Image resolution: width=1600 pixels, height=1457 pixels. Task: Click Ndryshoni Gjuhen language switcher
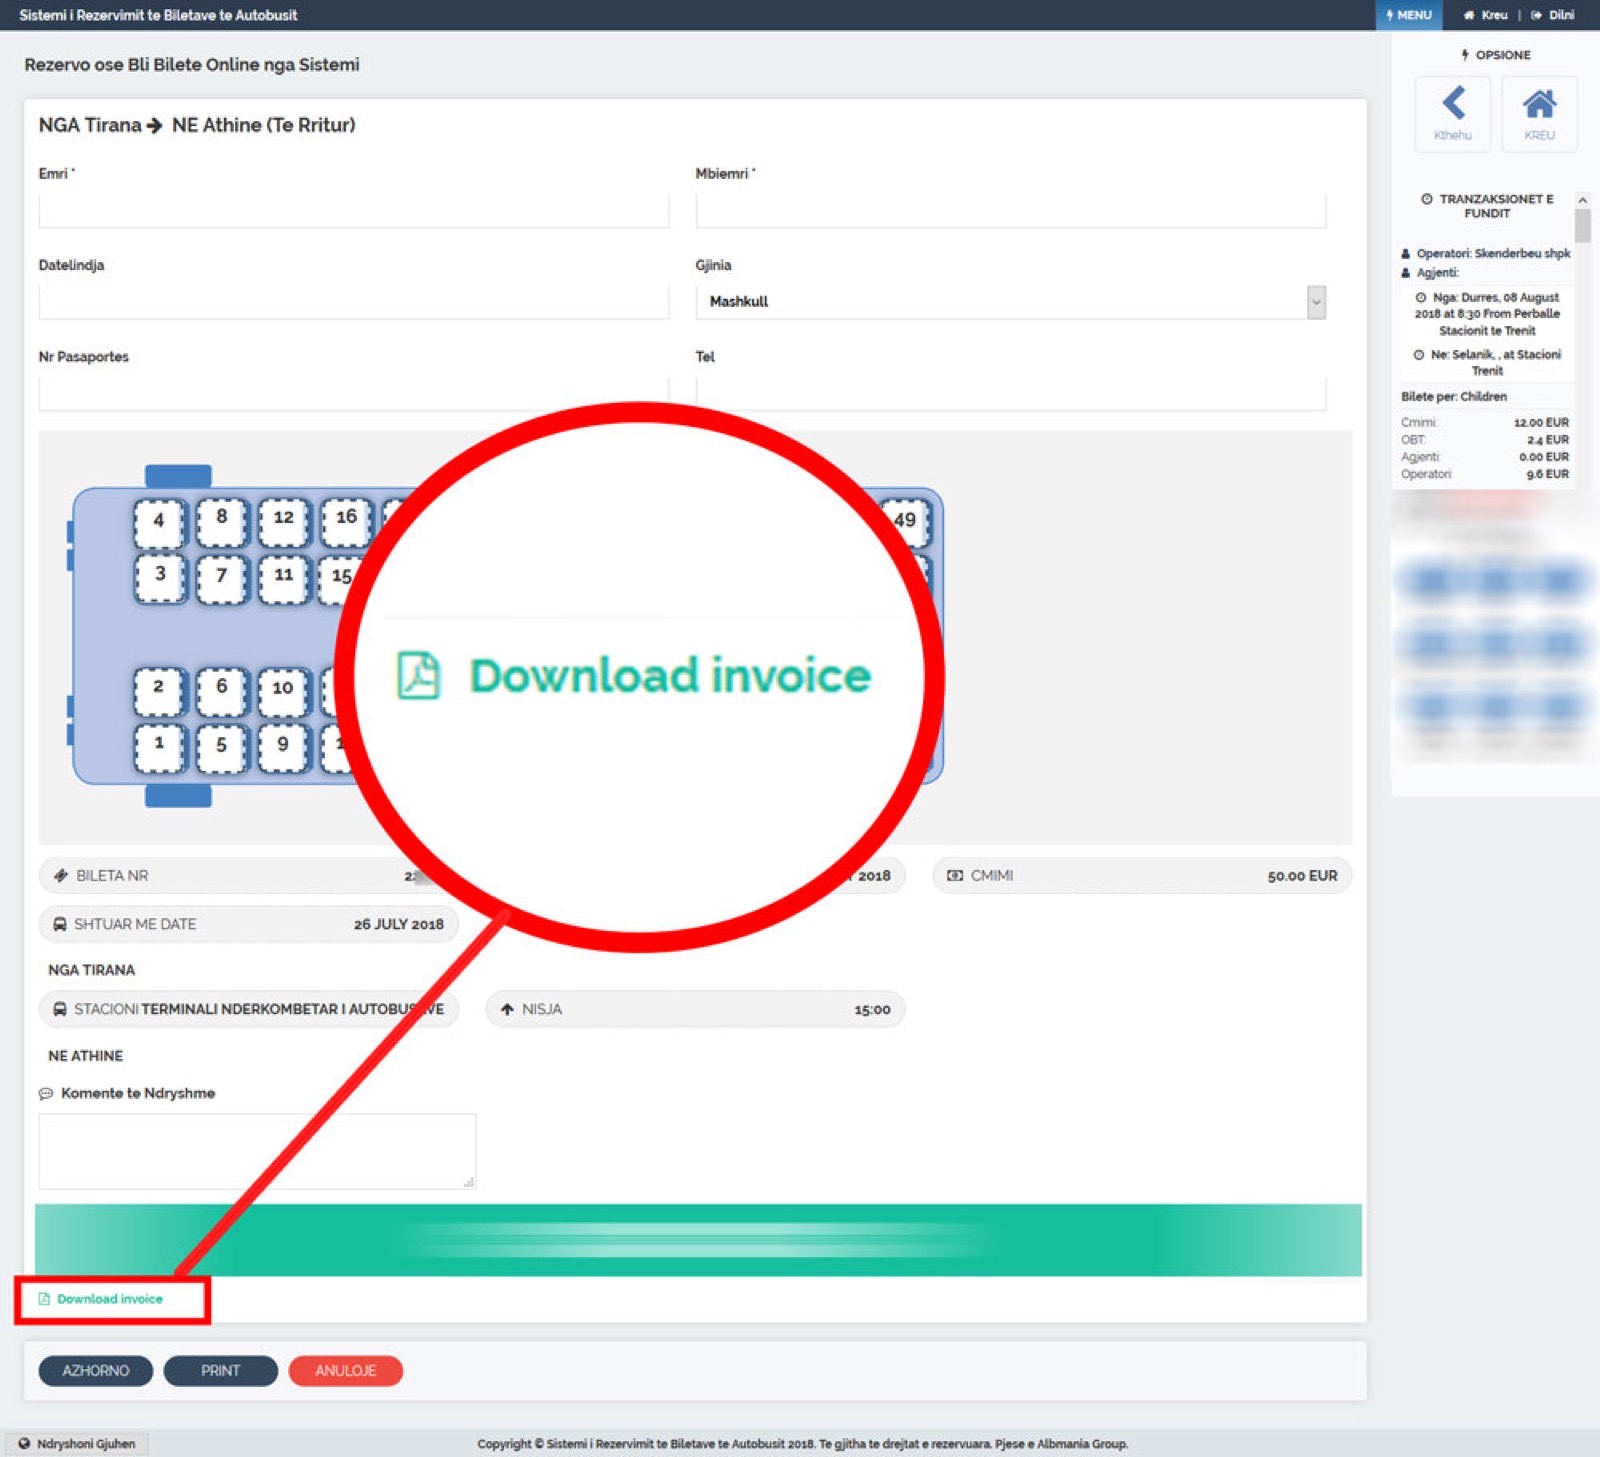[x=77, y=1444]
